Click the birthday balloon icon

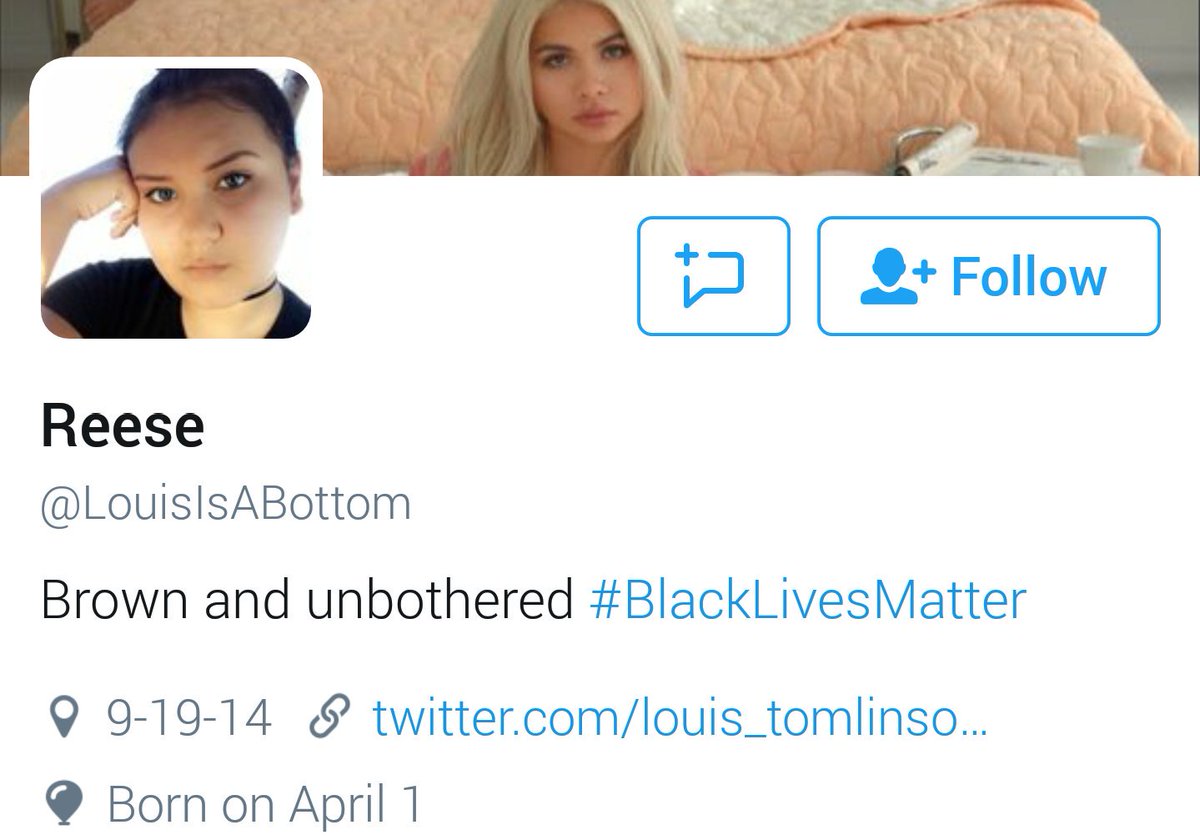point(62,804)
